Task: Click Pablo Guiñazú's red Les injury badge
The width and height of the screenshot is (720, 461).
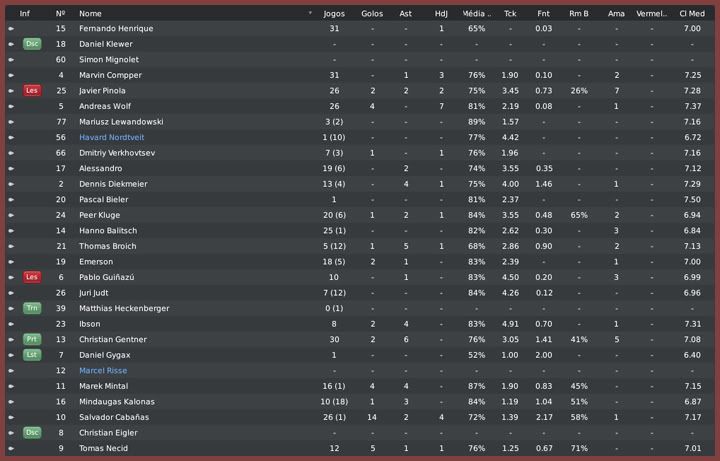Action: (32, 277)
